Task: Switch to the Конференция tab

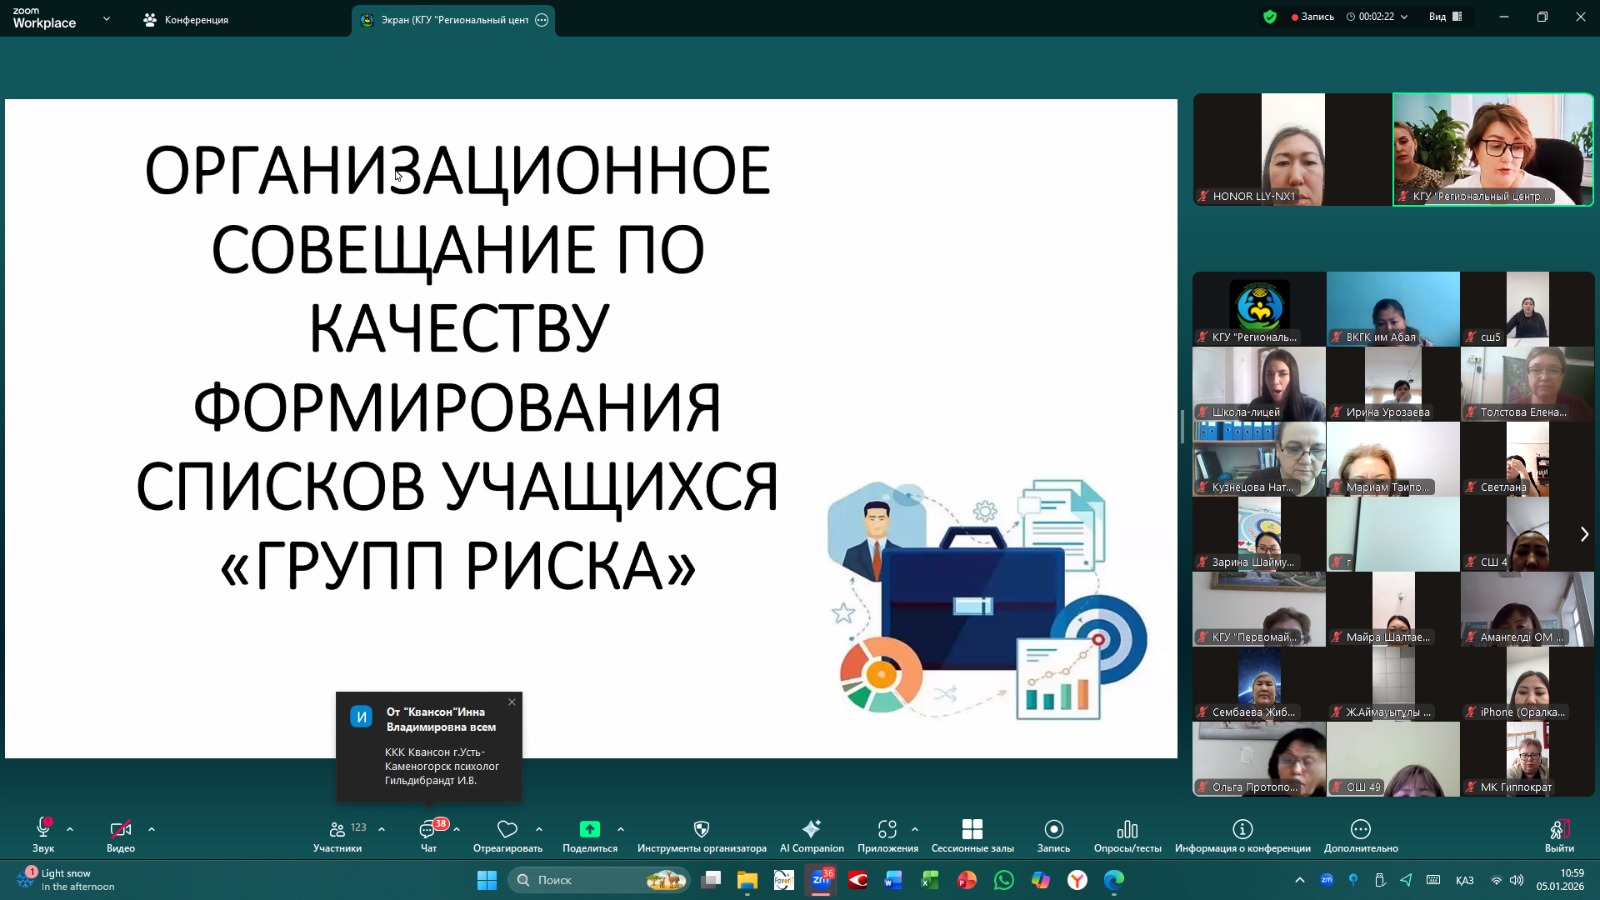Action: coord(187,20)
